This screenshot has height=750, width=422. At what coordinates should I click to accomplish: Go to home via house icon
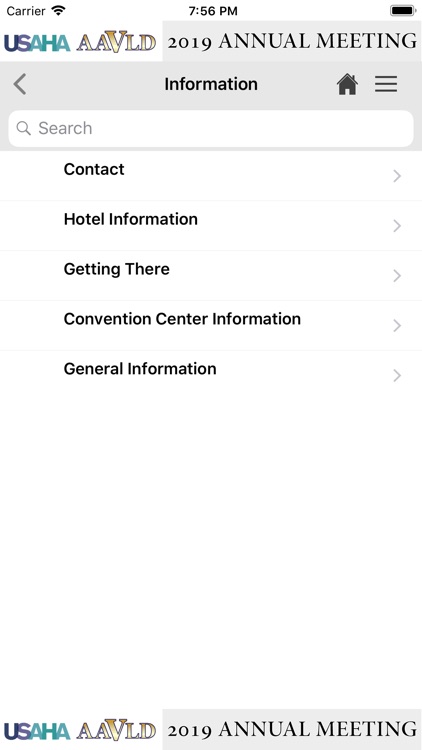pyautogui.click(x=347, y=85)
